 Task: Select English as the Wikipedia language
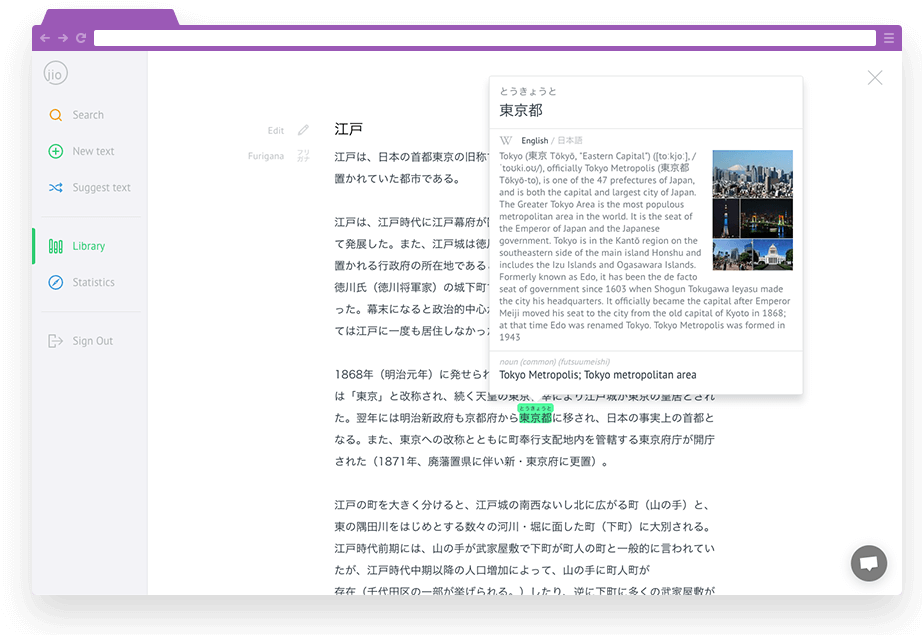coord(534,141)
